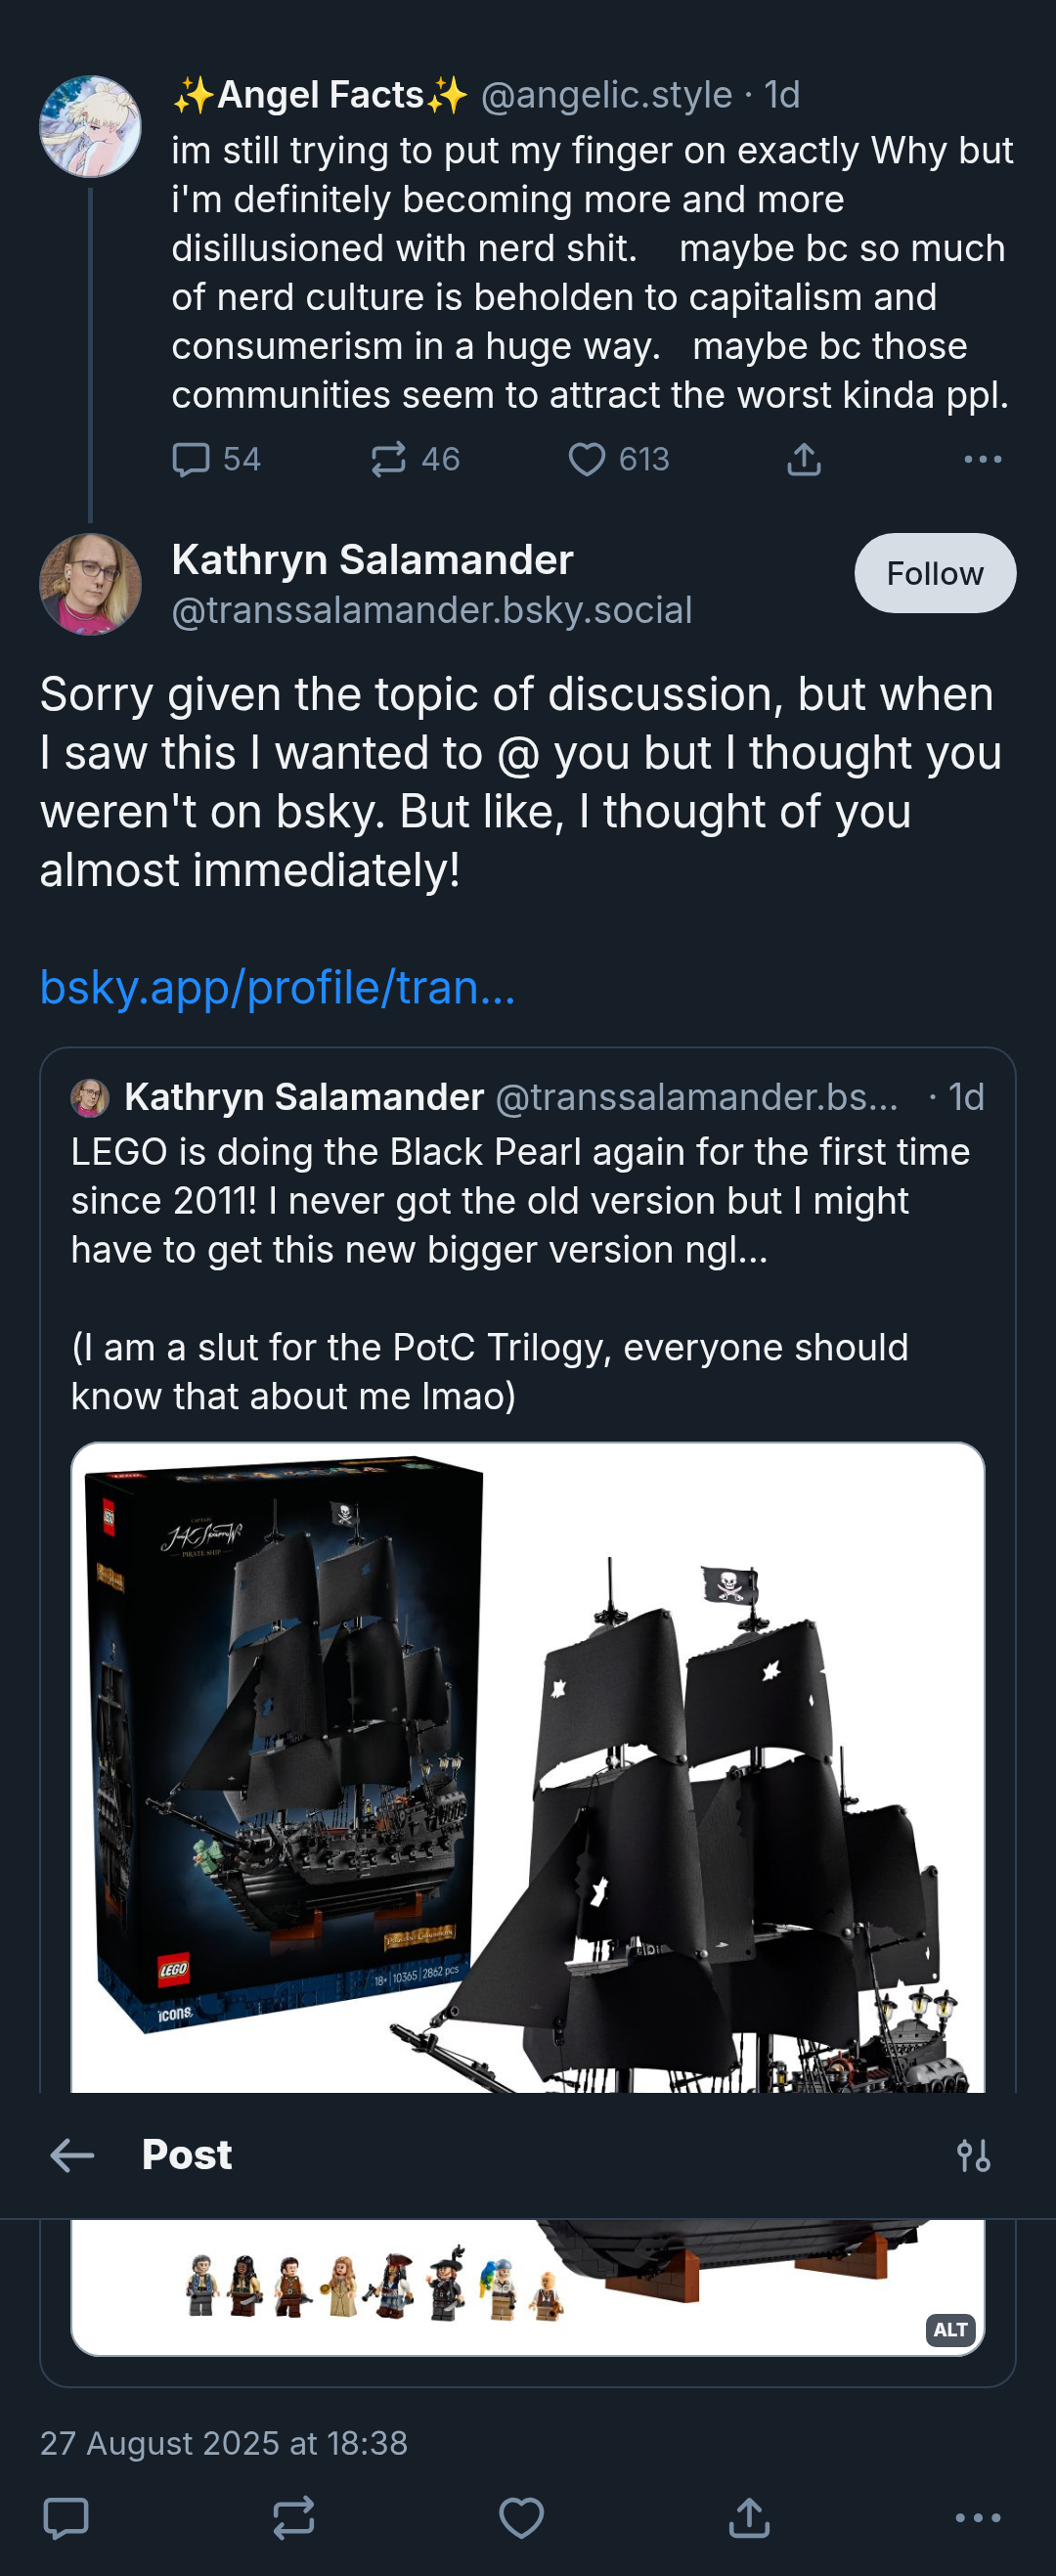Reply to the Angel Facts post
The height and width of the screenshot is (2576, 1056).
click(x=215, y=459)
